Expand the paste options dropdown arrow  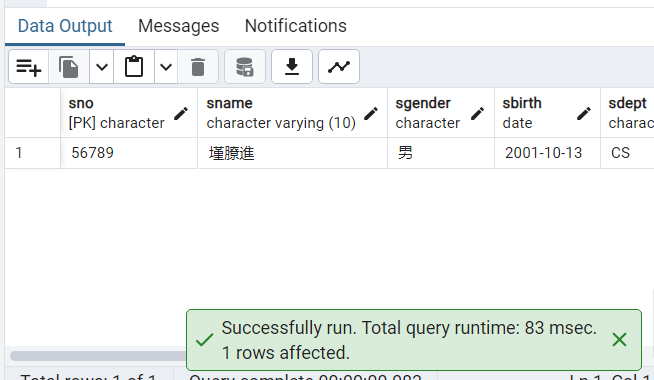166,67
